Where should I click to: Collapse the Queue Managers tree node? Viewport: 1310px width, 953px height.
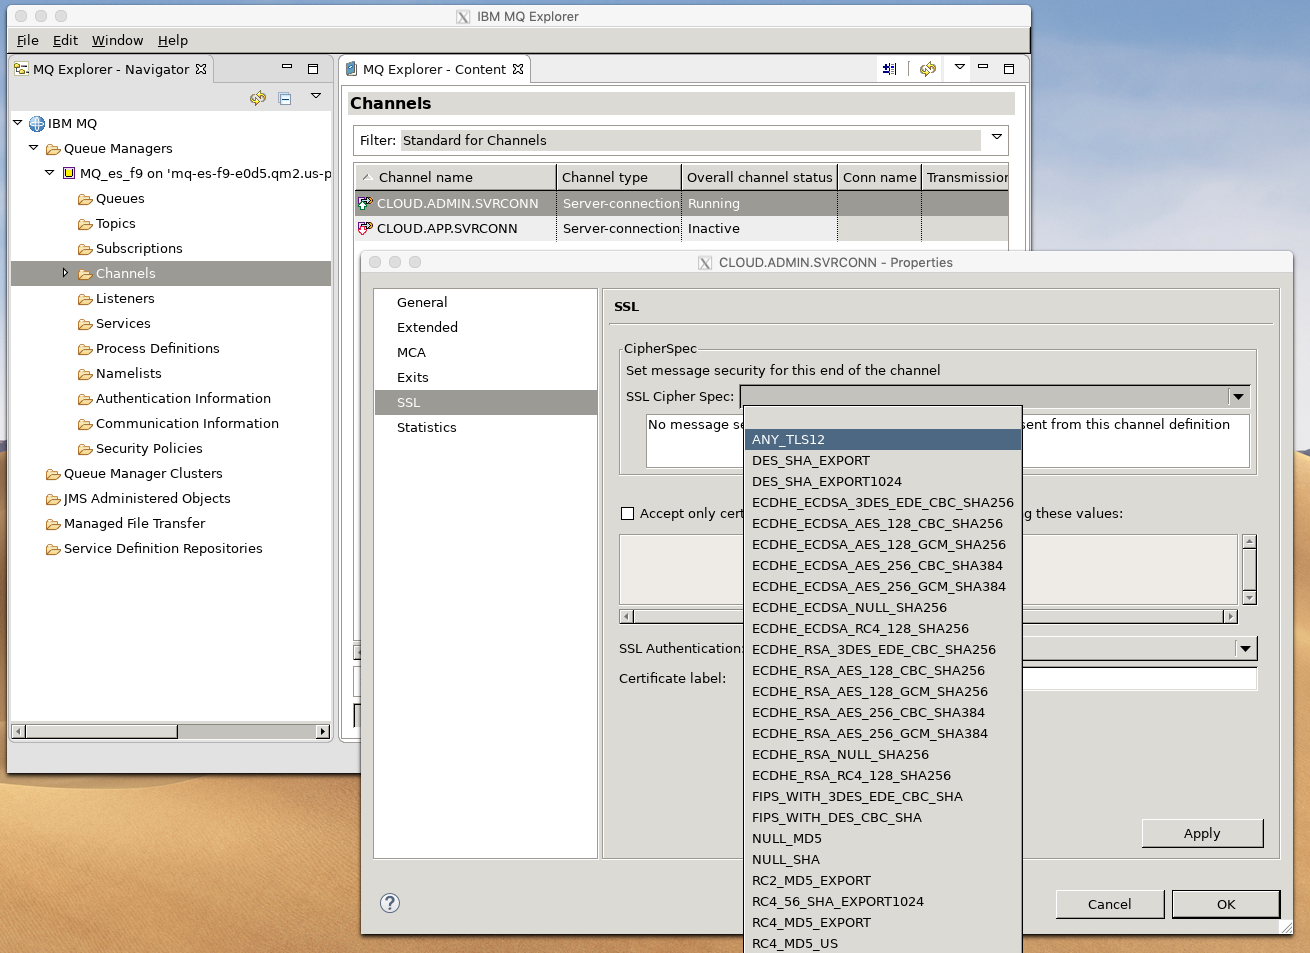pos(31,148)
